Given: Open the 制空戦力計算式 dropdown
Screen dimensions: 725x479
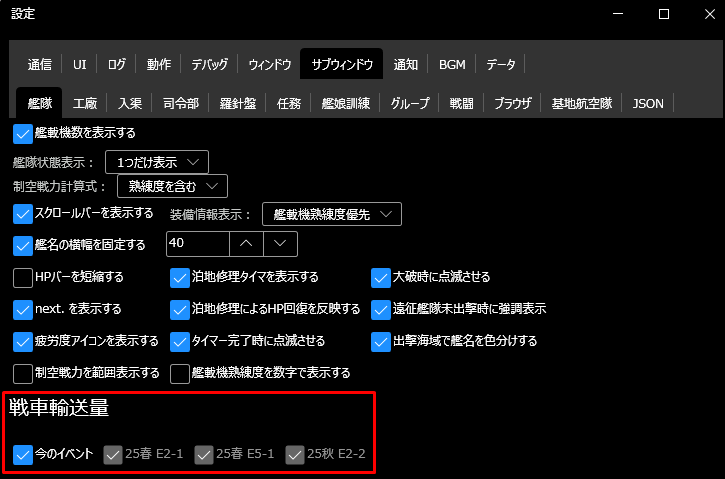Looking at the screenshot, I should click(x=172, y=186).
